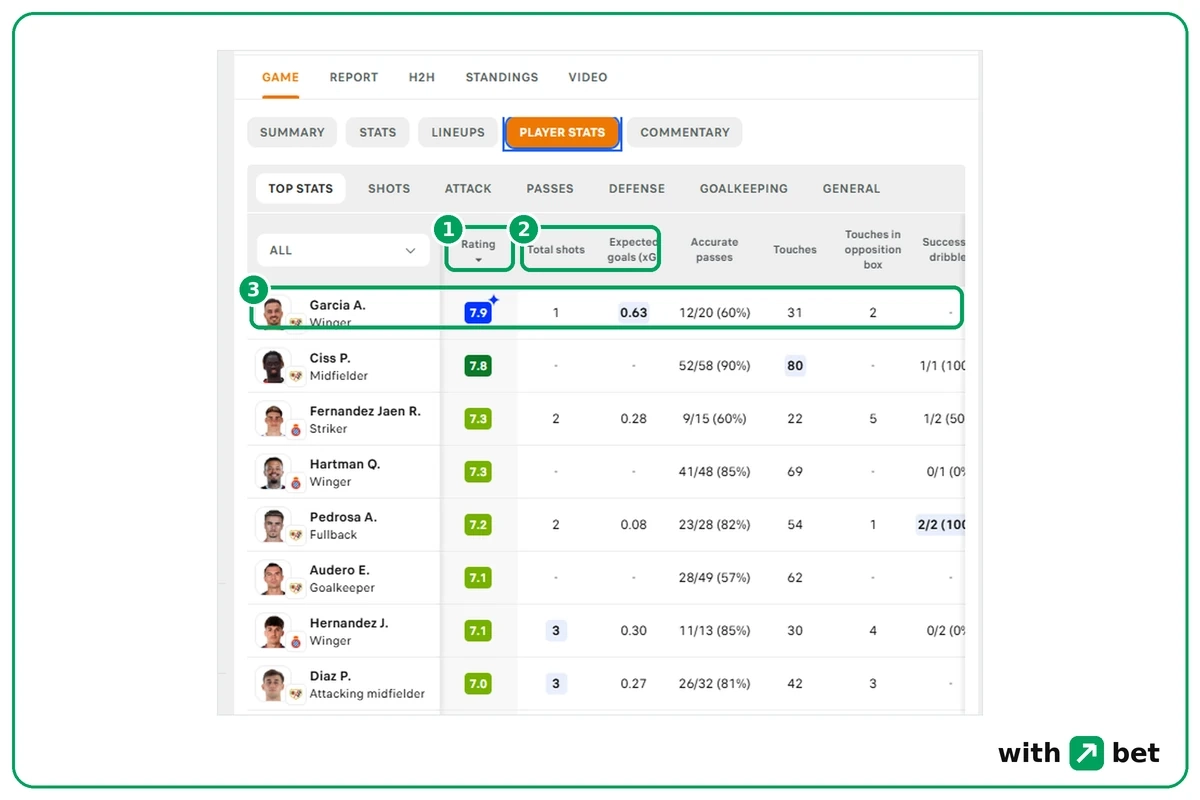
Task: Select the STATS button
Action: pyautogui.click(x=378, y=132)
